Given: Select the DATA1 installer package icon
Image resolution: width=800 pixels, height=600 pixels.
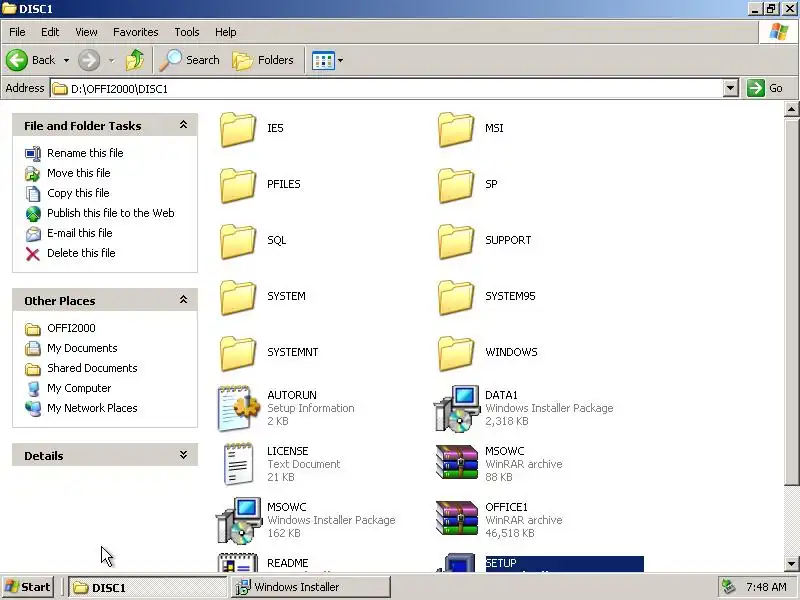Looking at the screenshot, I should [457, 408].
